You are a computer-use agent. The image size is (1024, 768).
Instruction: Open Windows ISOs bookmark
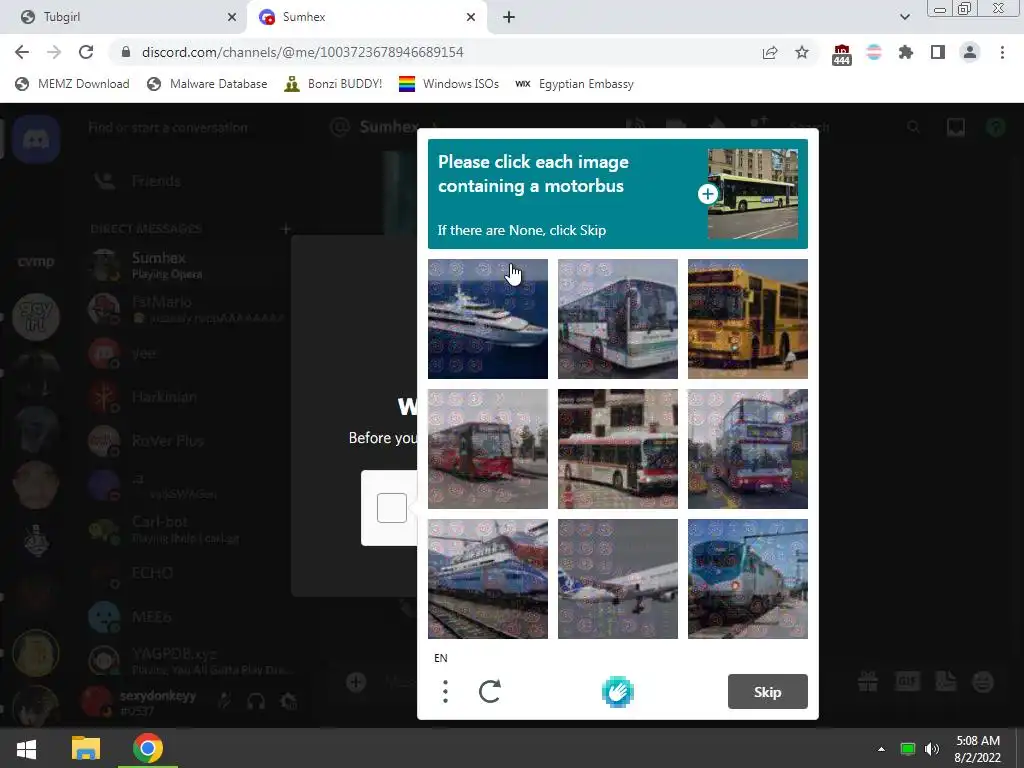coord(449,84)
